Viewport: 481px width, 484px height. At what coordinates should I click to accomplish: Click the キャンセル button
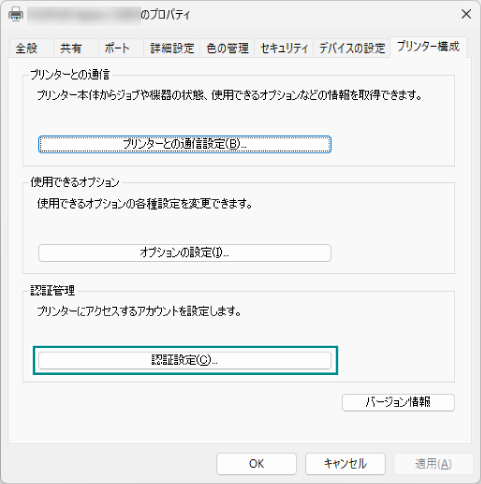tap(345, 464)
